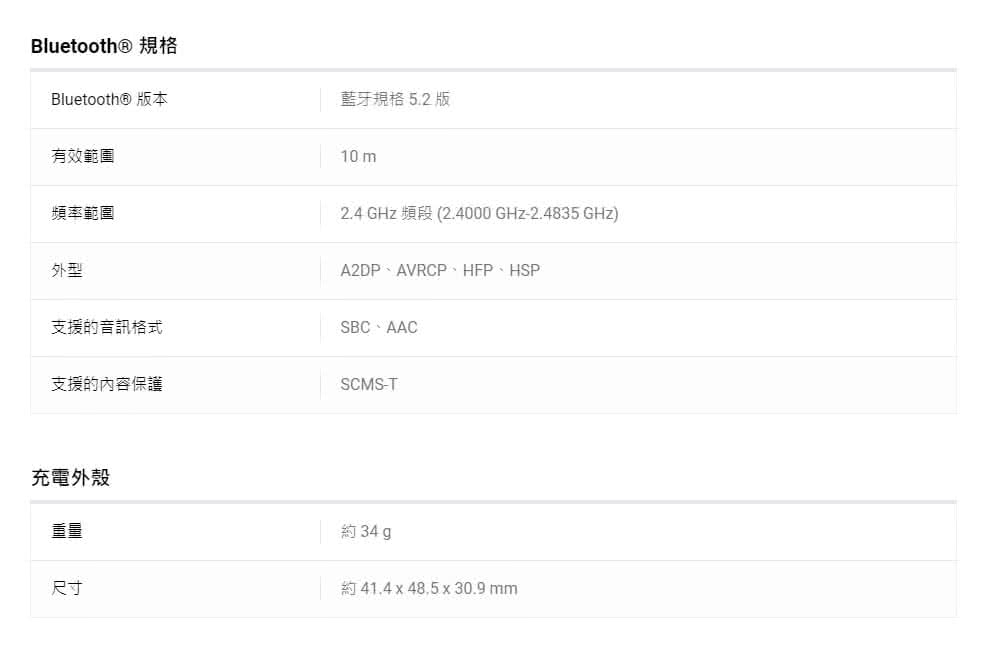Image resolution: width=1000 pixels, height=652 pixels.
Task: Click the 充電外殼 section heading
Action: point(71,477)
